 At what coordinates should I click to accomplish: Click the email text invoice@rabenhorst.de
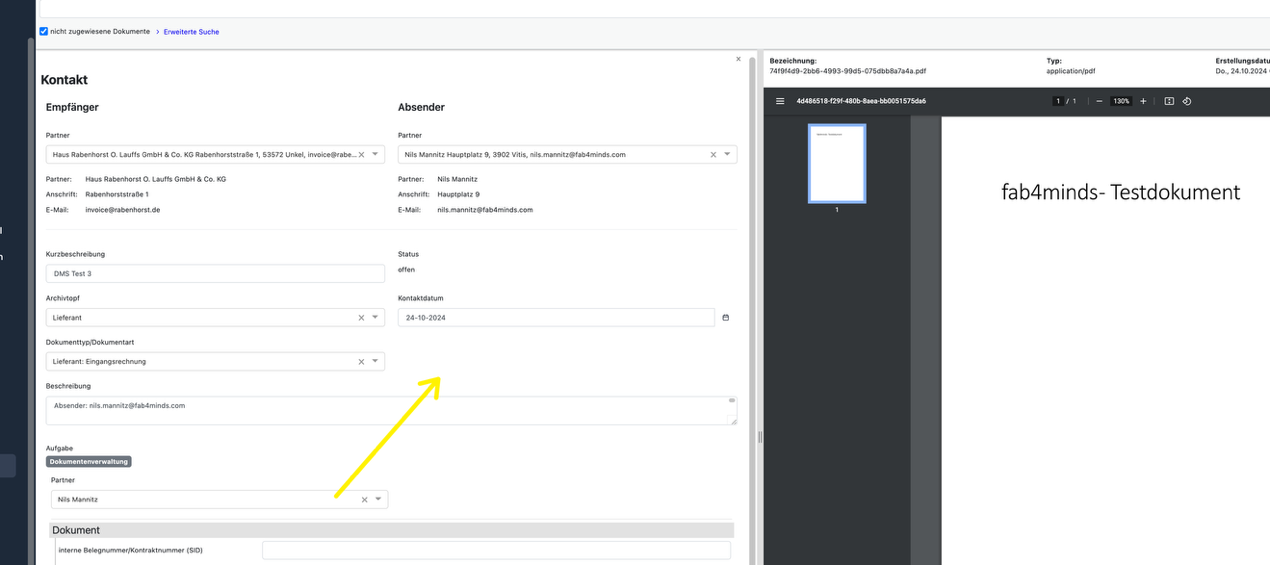(x=123, y=210)
